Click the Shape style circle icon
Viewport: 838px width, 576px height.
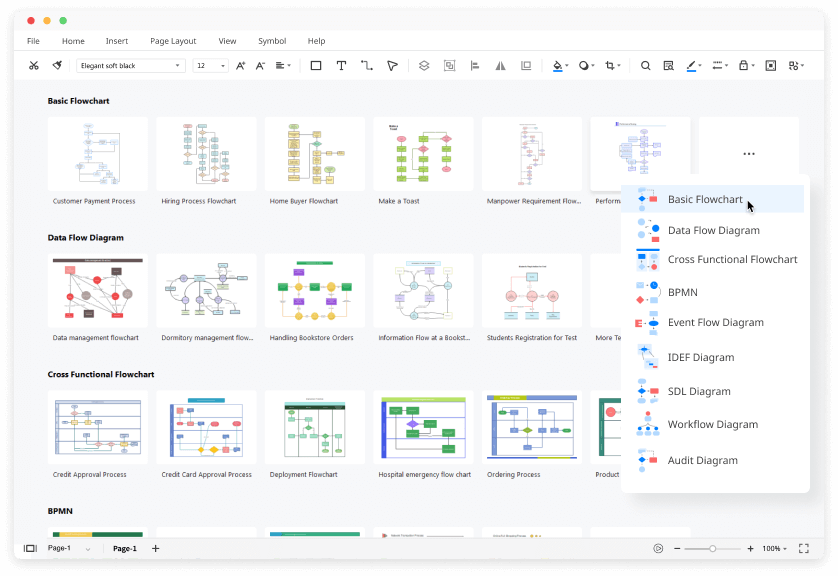click(584, 66)
